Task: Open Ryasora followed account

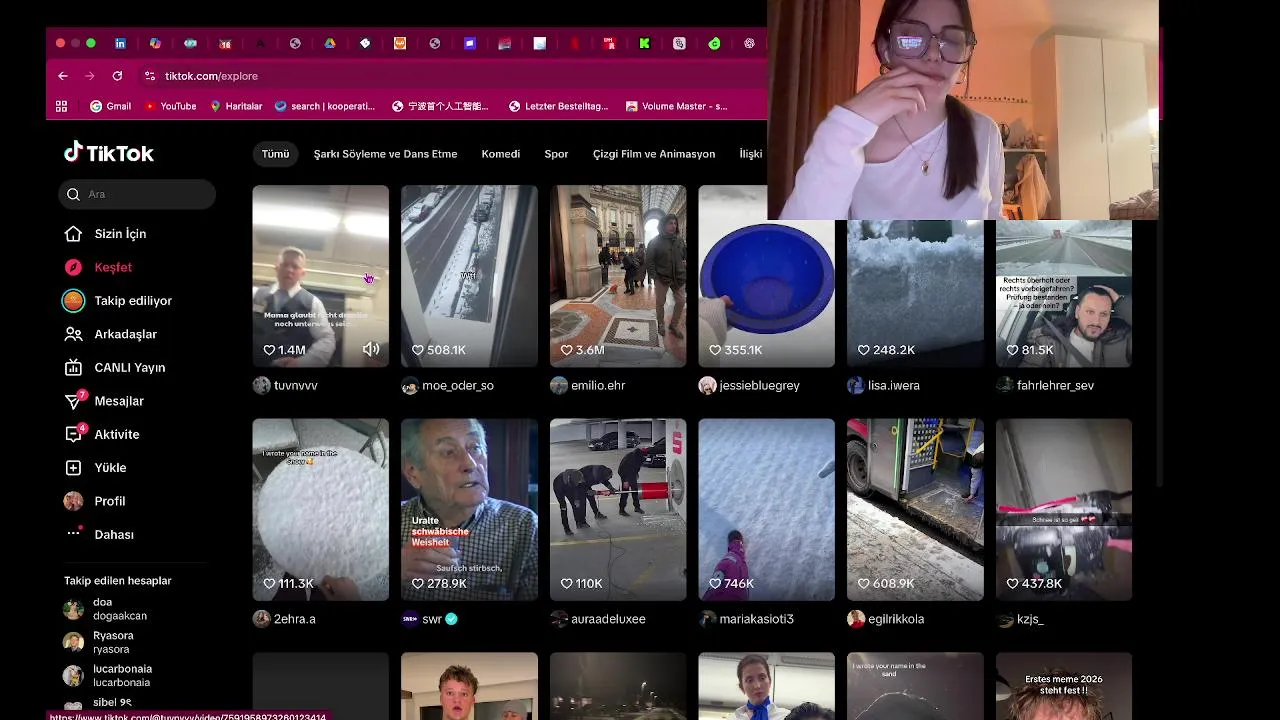Action: point(100,642)
